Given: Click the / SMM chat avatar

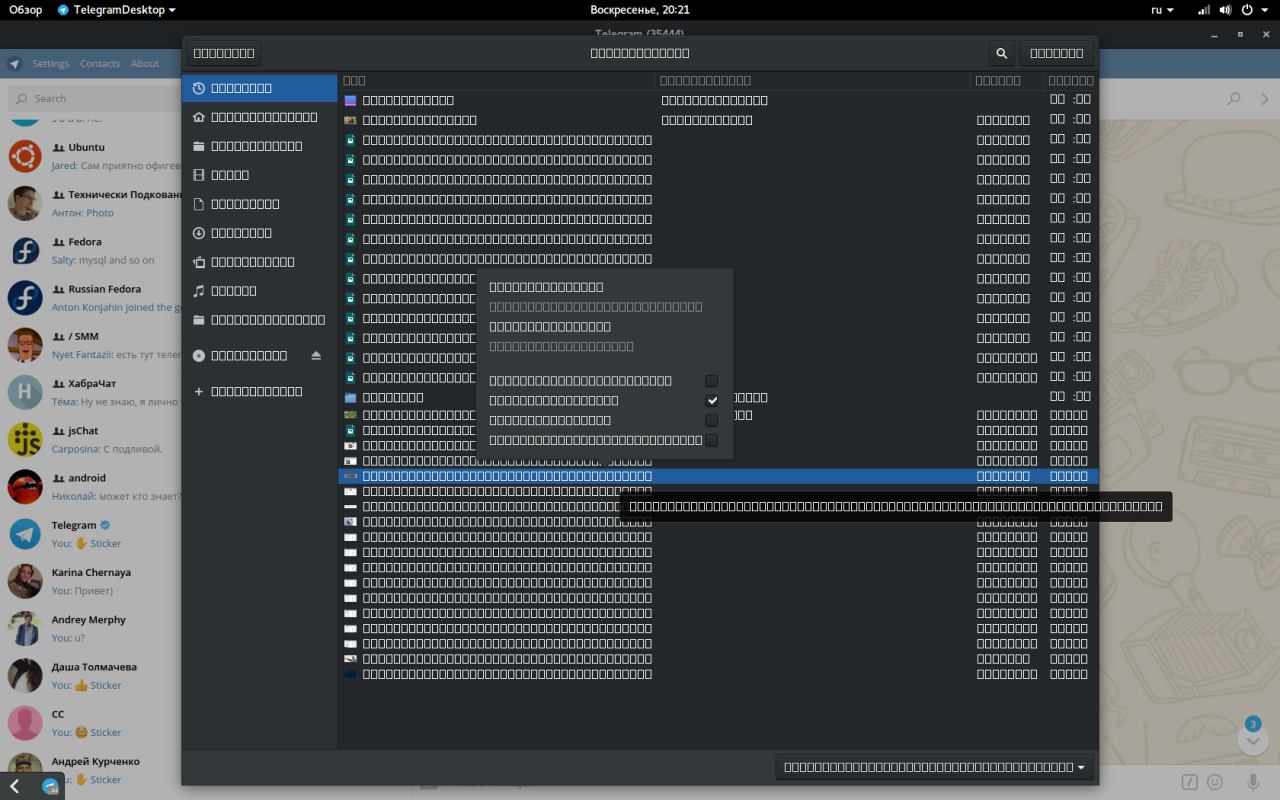Looking at the screenshot, I should point(25,346).
